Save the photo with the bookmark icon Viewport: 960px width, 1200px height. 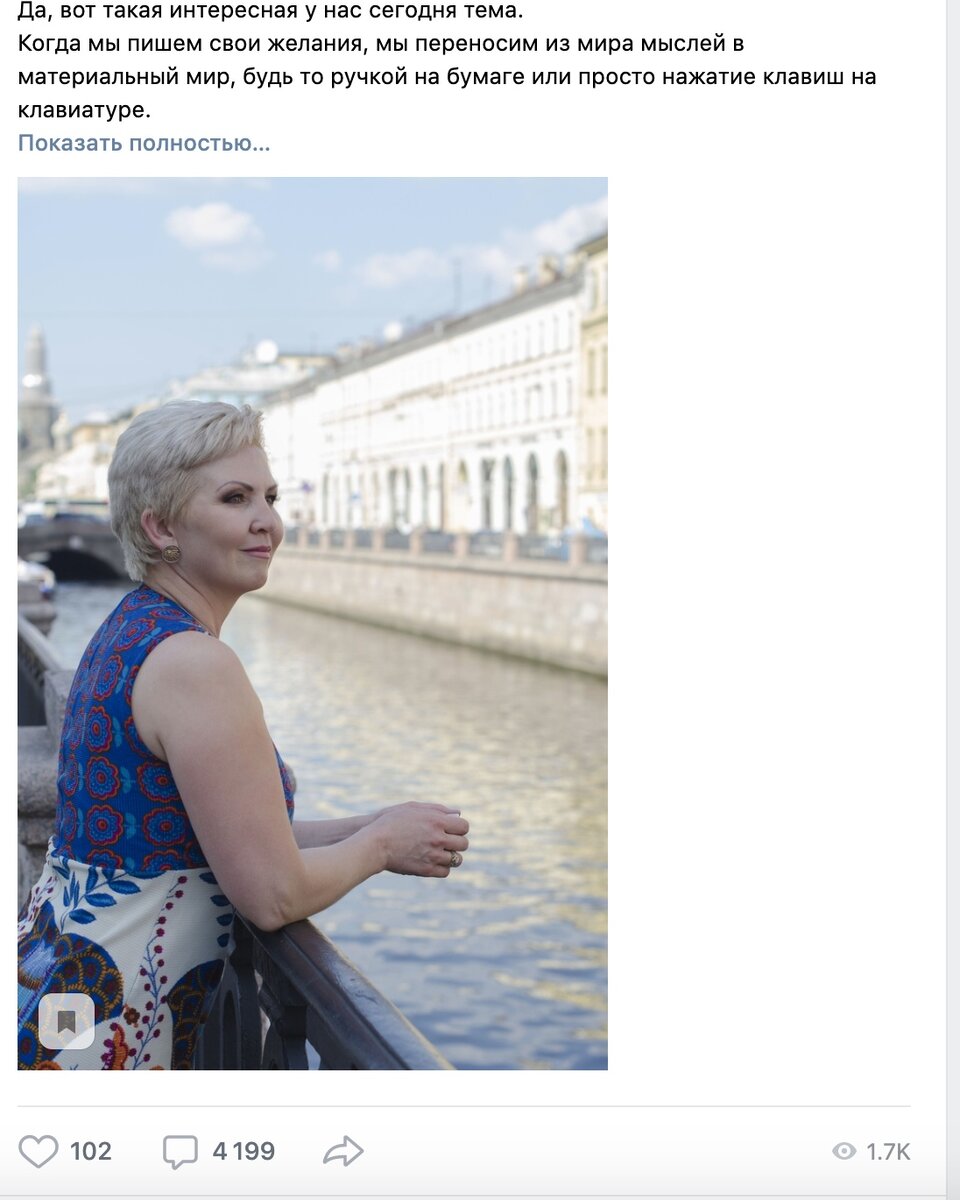pyautogui.click(x=67, y=1021)
